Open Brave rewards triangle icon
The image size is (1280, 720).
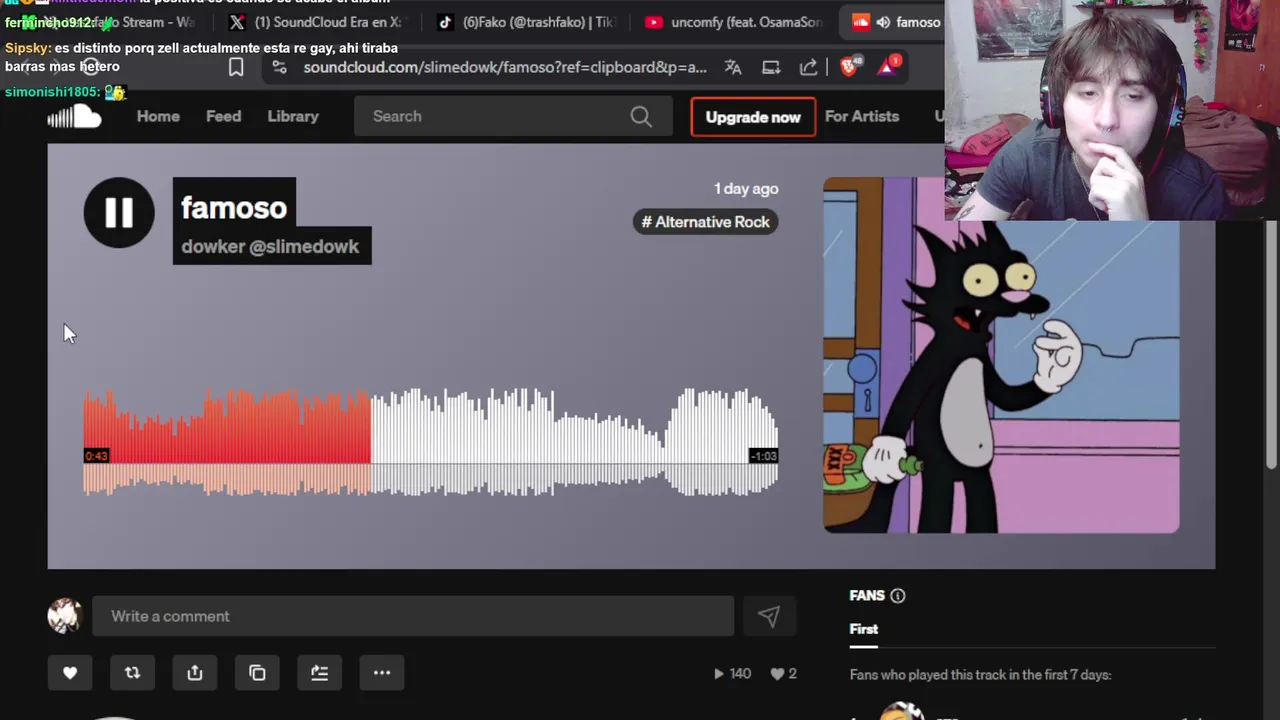click(888, 66)
